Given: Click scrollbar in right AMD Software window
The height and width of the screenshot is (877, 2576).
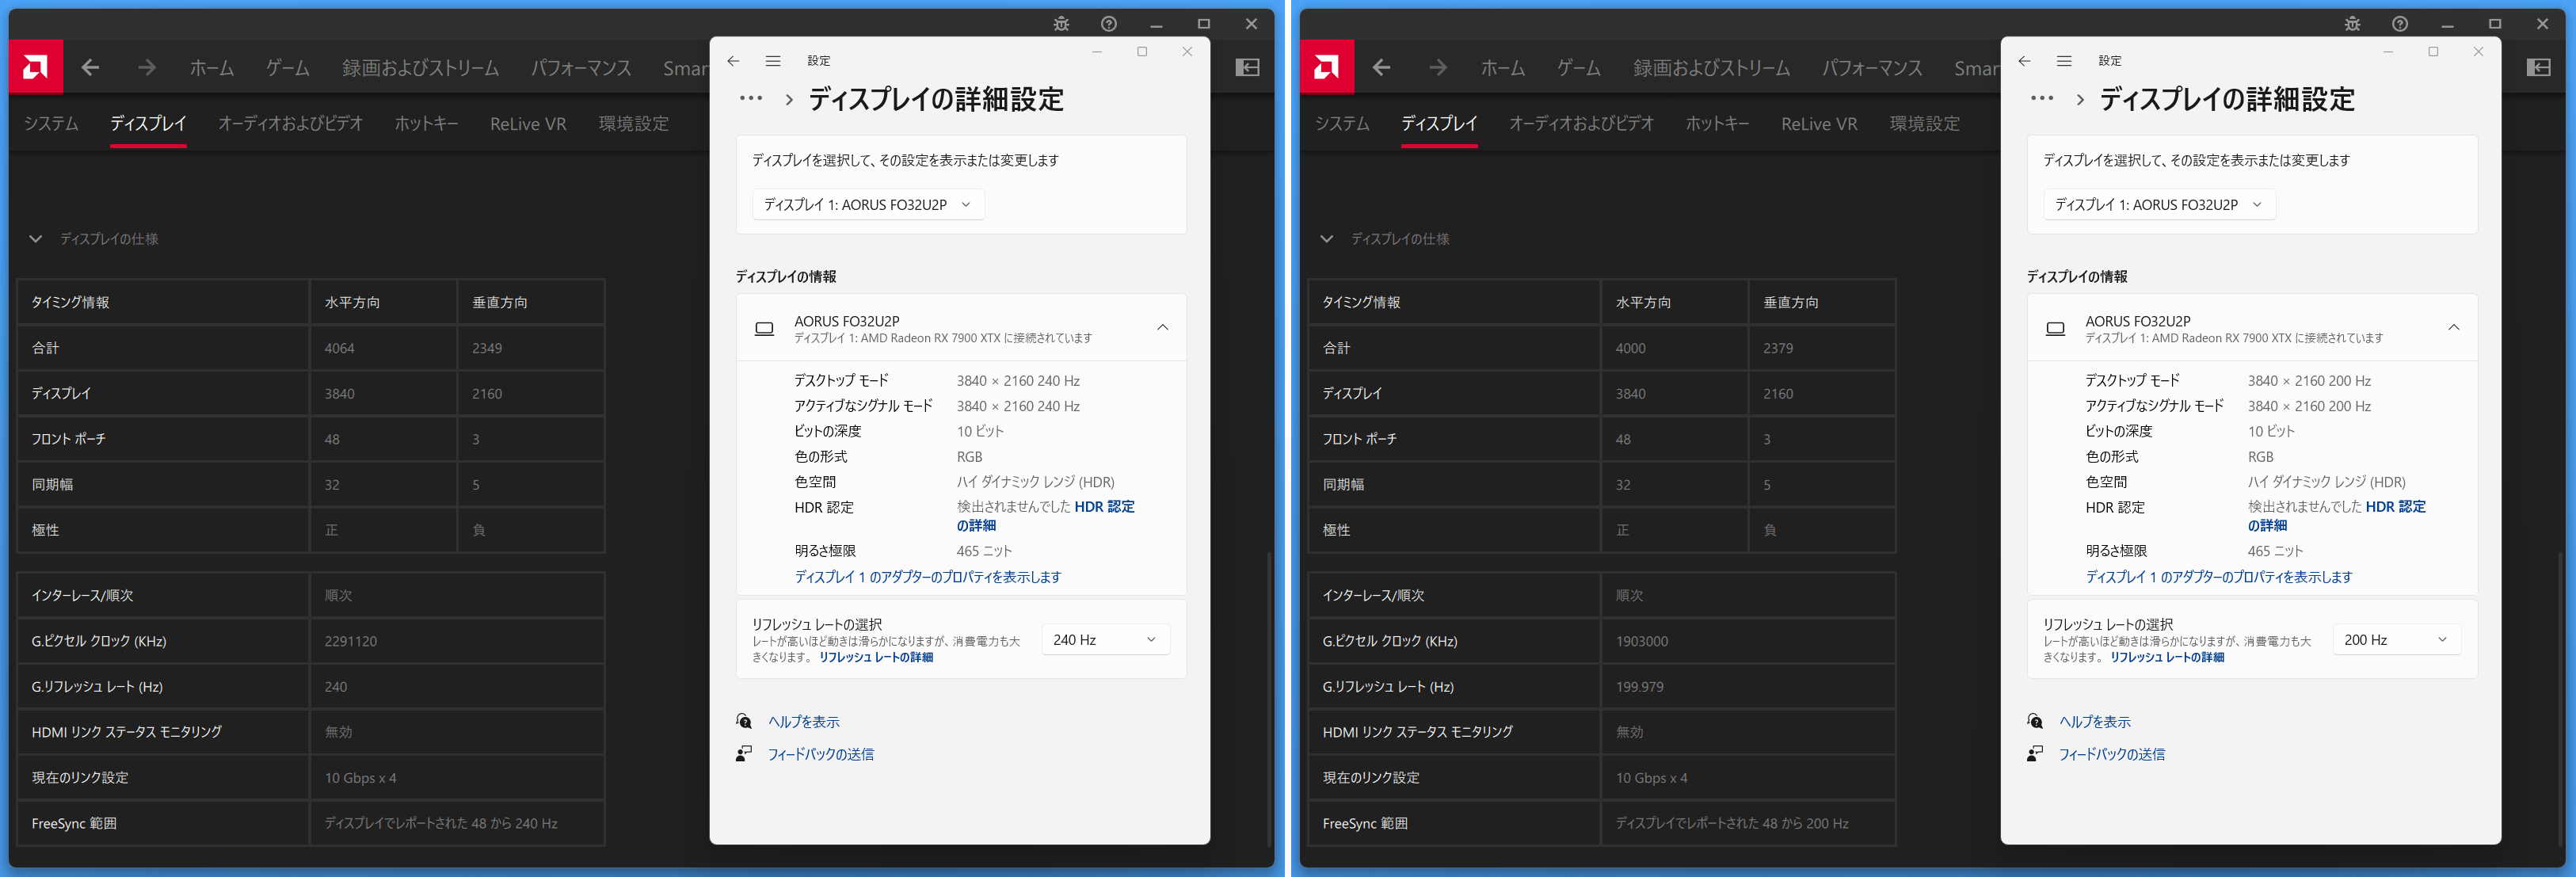Looking at the screenshot, I should (2560, 700).
